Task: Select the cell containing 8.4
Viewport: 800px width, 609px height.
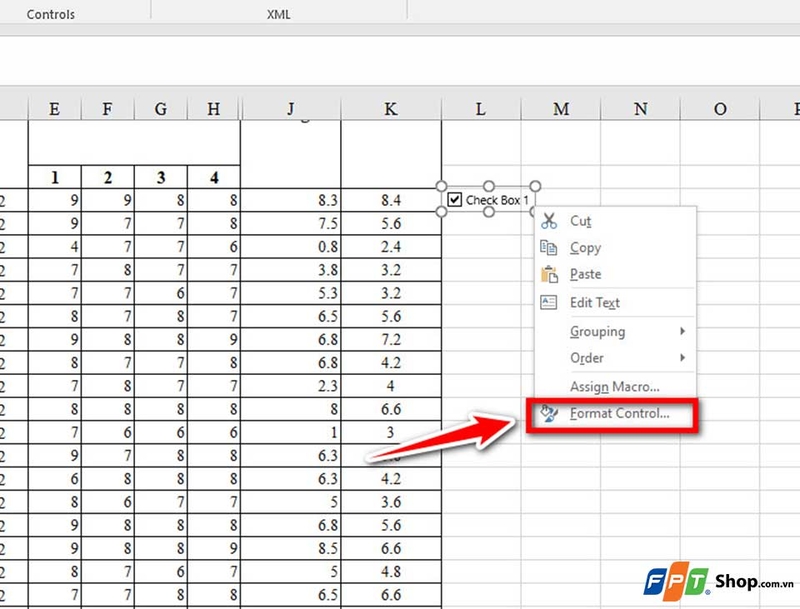Action: 390,199
